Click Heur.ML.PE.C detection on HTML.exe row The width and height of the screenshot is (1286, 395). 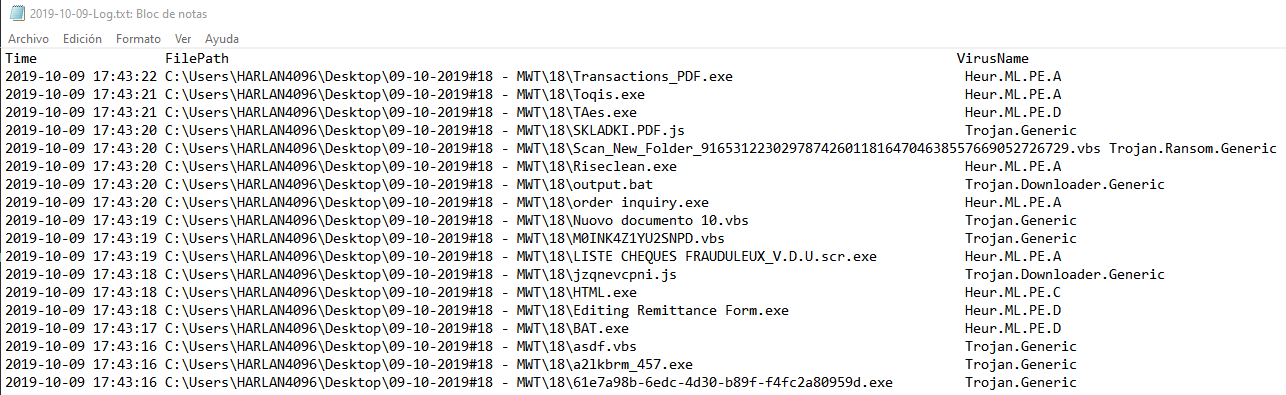click(1013, 293)
